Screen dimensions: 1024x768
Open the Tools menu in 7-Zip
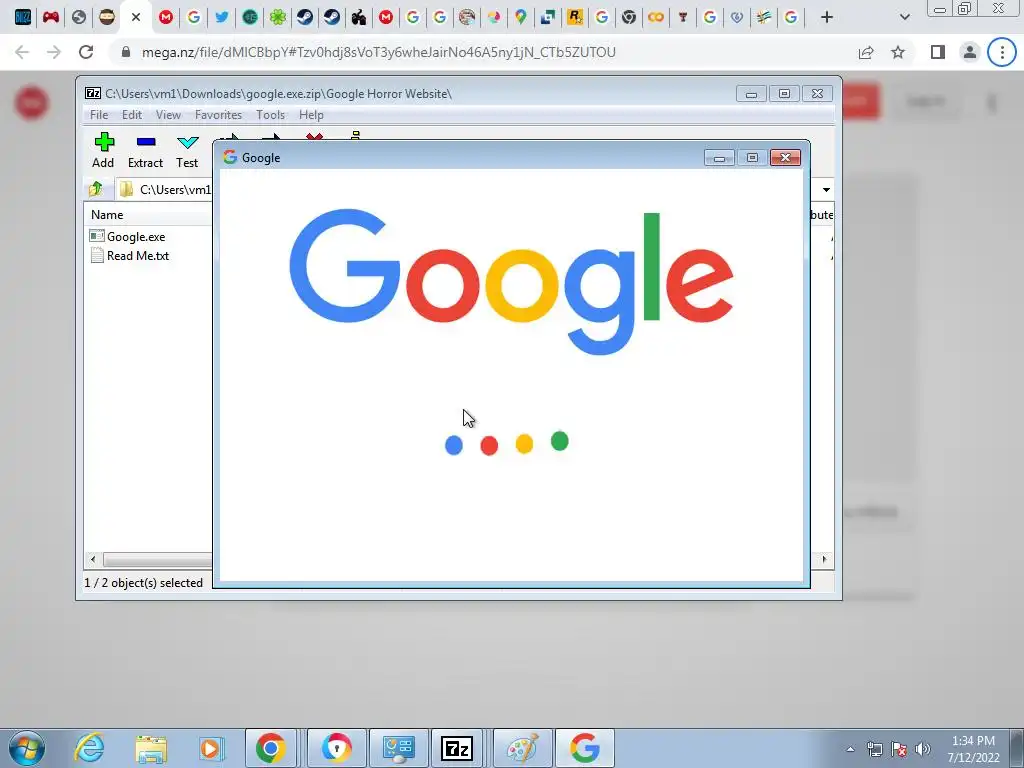point(270,115)
